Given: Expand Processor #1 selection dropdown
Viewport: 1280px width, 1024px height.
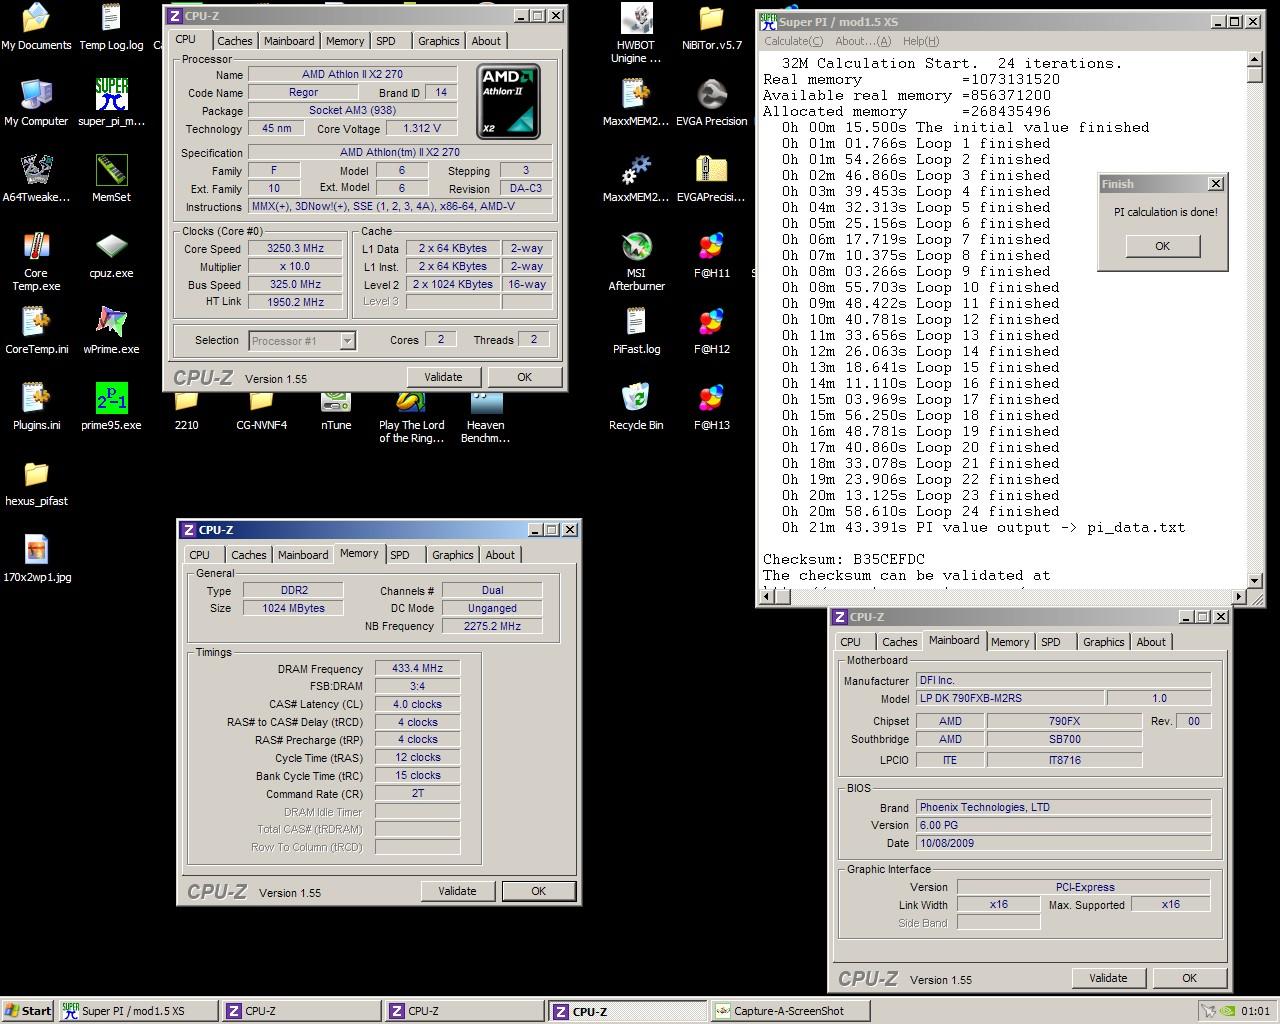Looking at the screenshot, I should point(347,341).
